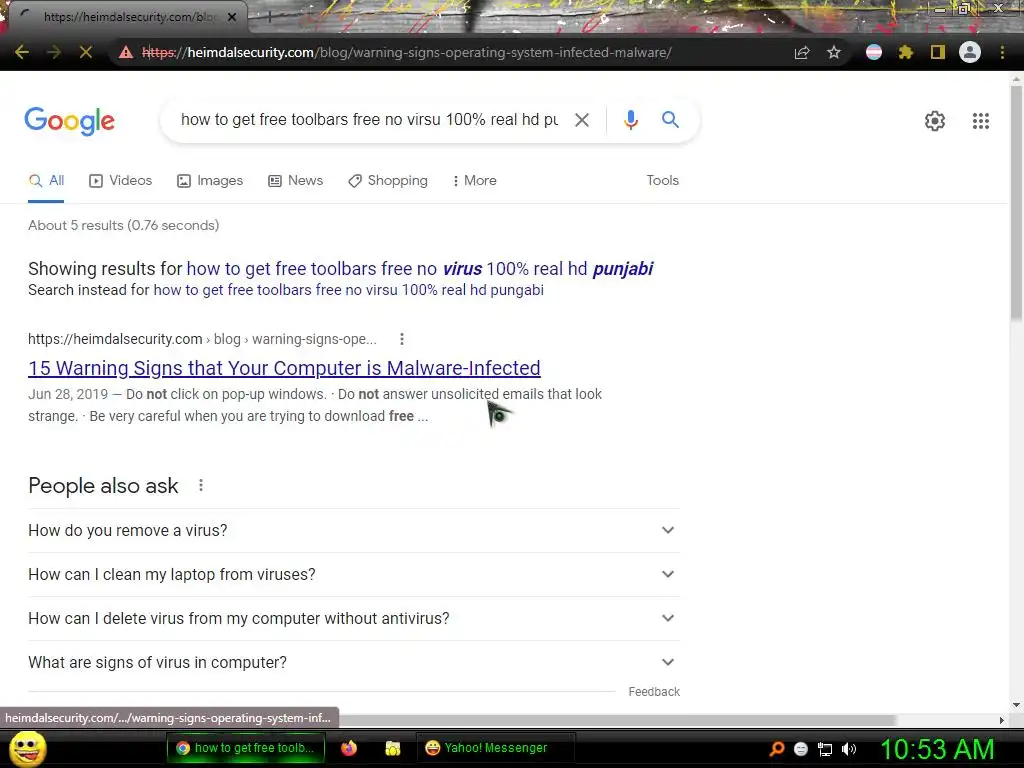Screen dimensions: 1024x768
Task: Open the file folder taskbar icon
Action: coord(392,748)
